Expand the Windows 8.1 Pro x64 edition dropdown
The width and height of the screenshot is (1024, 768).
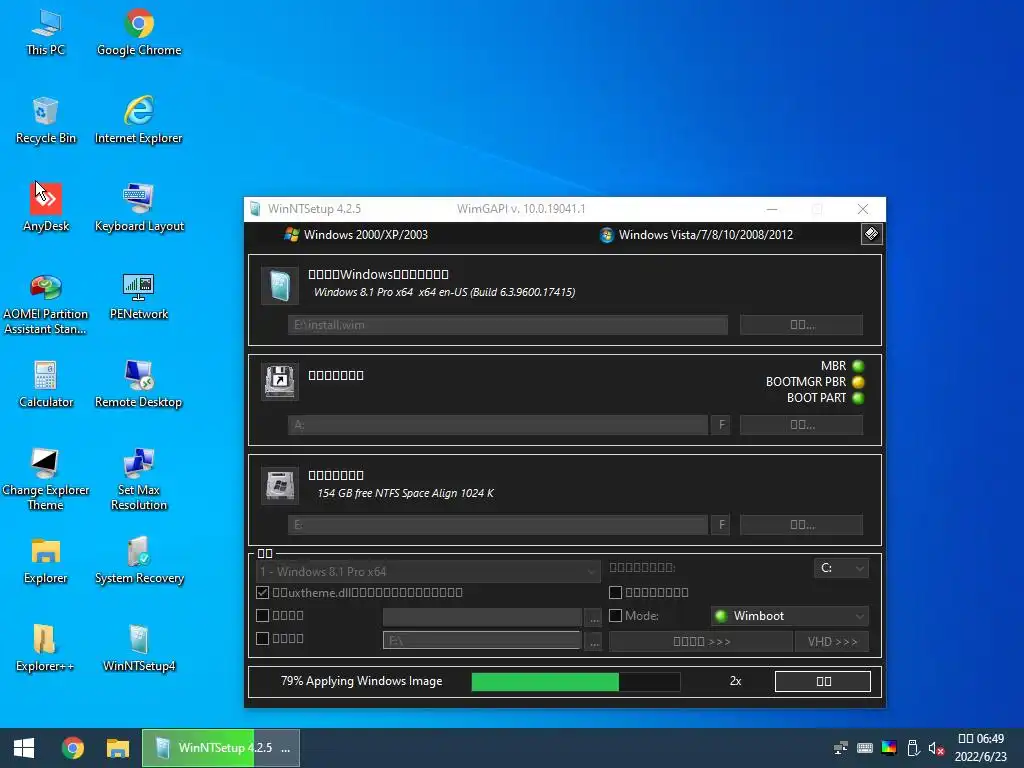pyautogui.click(x=428, y=571)
